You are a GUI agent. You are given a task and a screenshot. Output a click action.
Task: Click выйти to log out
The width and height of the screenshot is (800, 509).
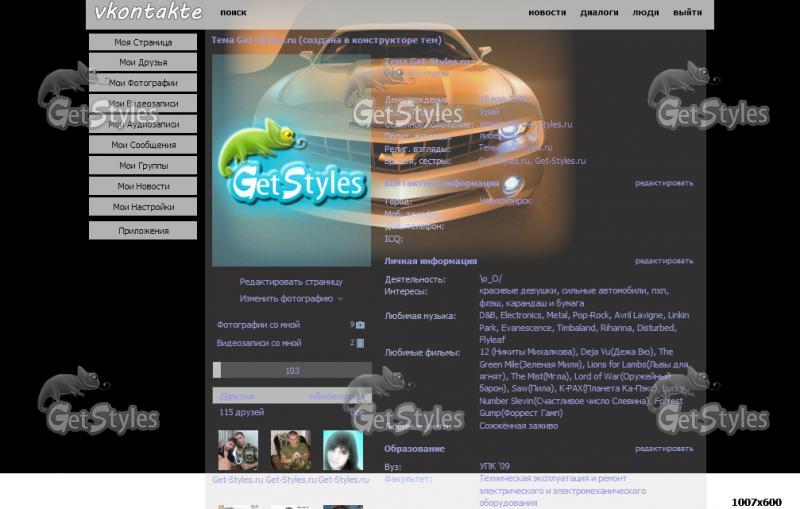687,12
